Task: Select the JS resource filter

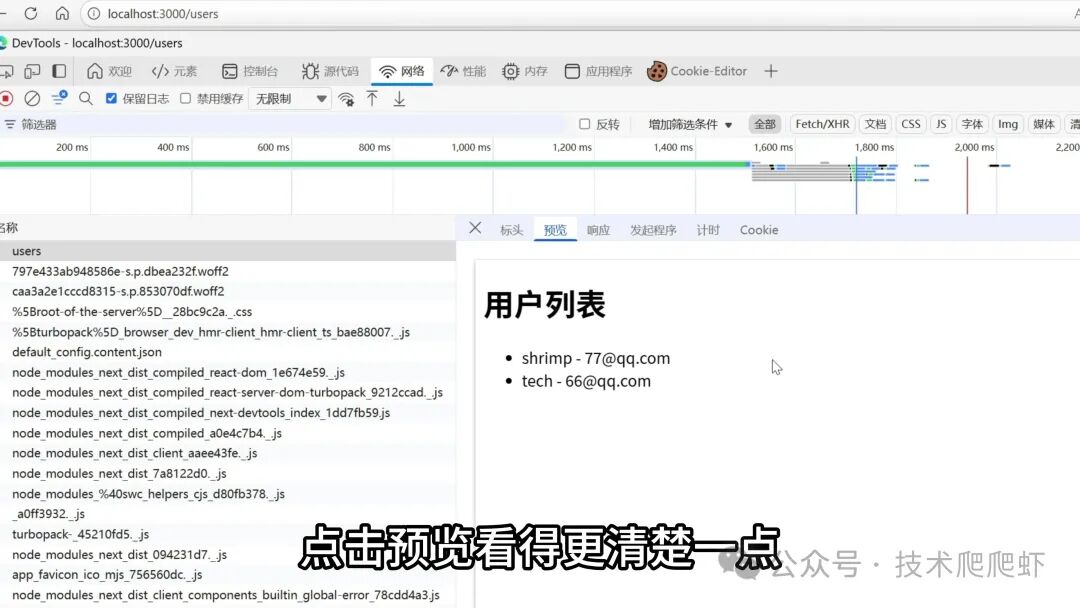Action: pos(940,123)
